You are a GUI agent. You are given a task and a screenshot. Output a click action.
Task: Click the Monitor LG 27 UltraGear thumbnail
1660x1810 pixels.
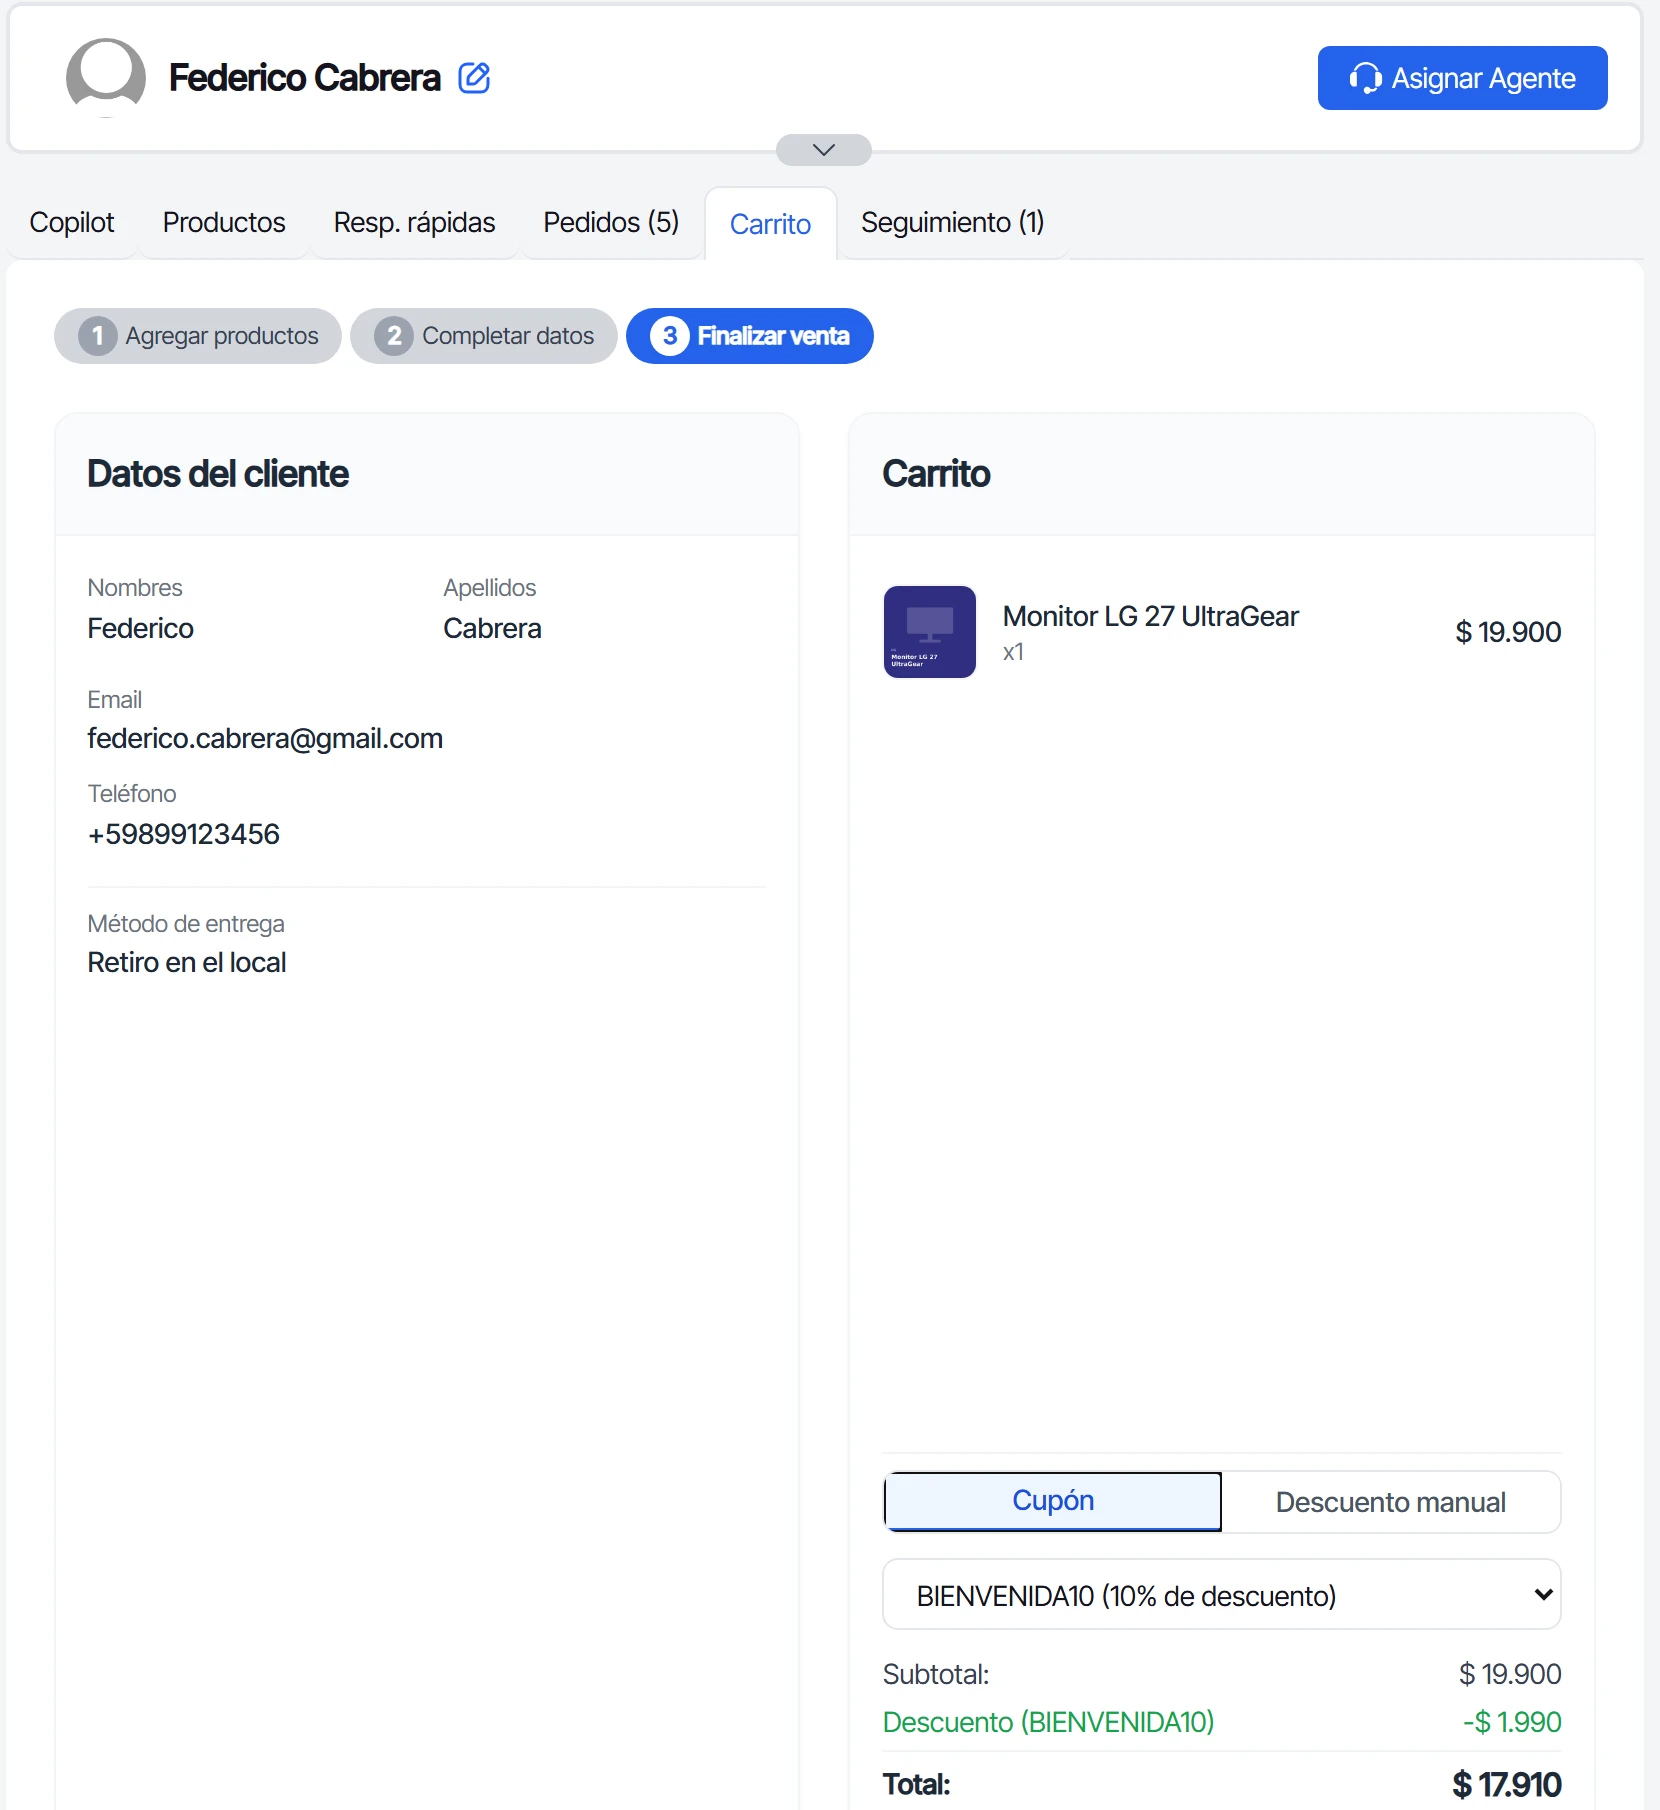point(930,632)
